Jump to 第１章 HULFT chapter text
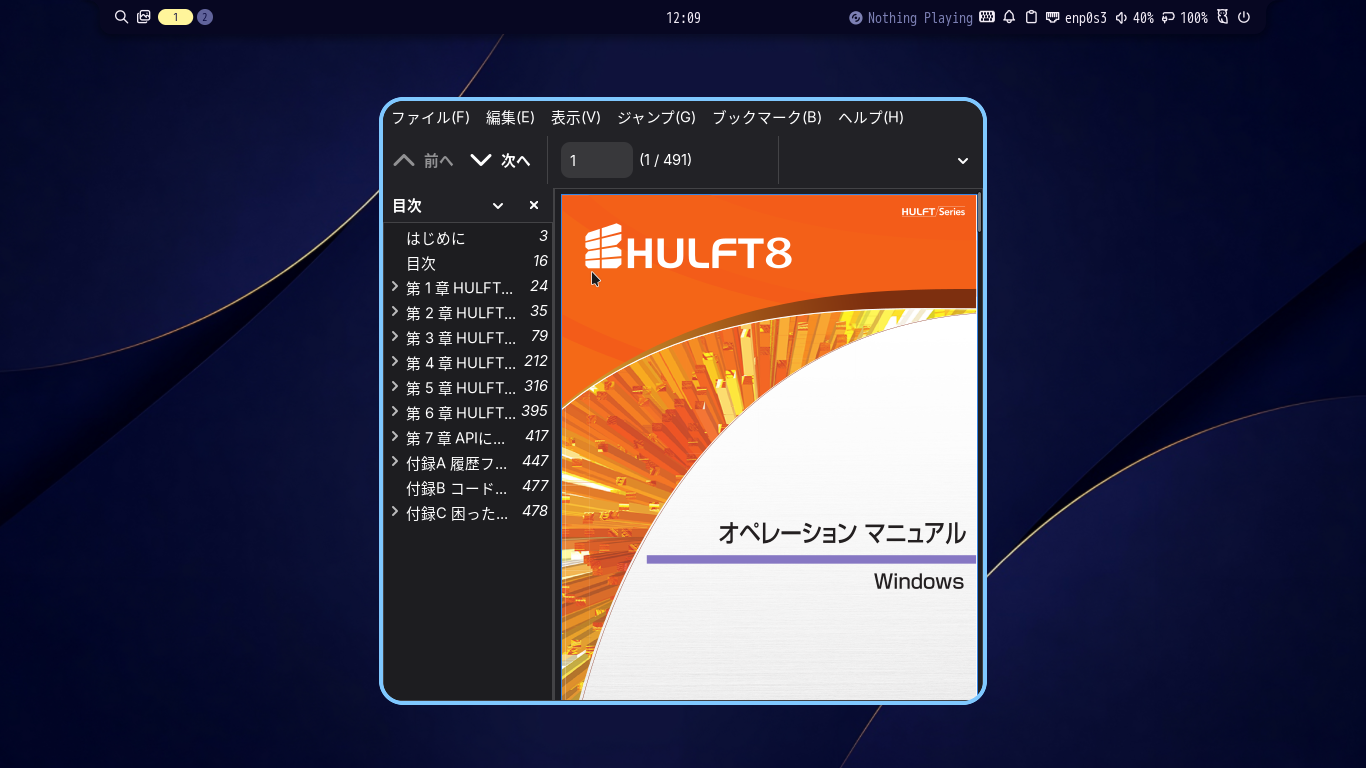The image size is (1366, 768). point(459,288)
